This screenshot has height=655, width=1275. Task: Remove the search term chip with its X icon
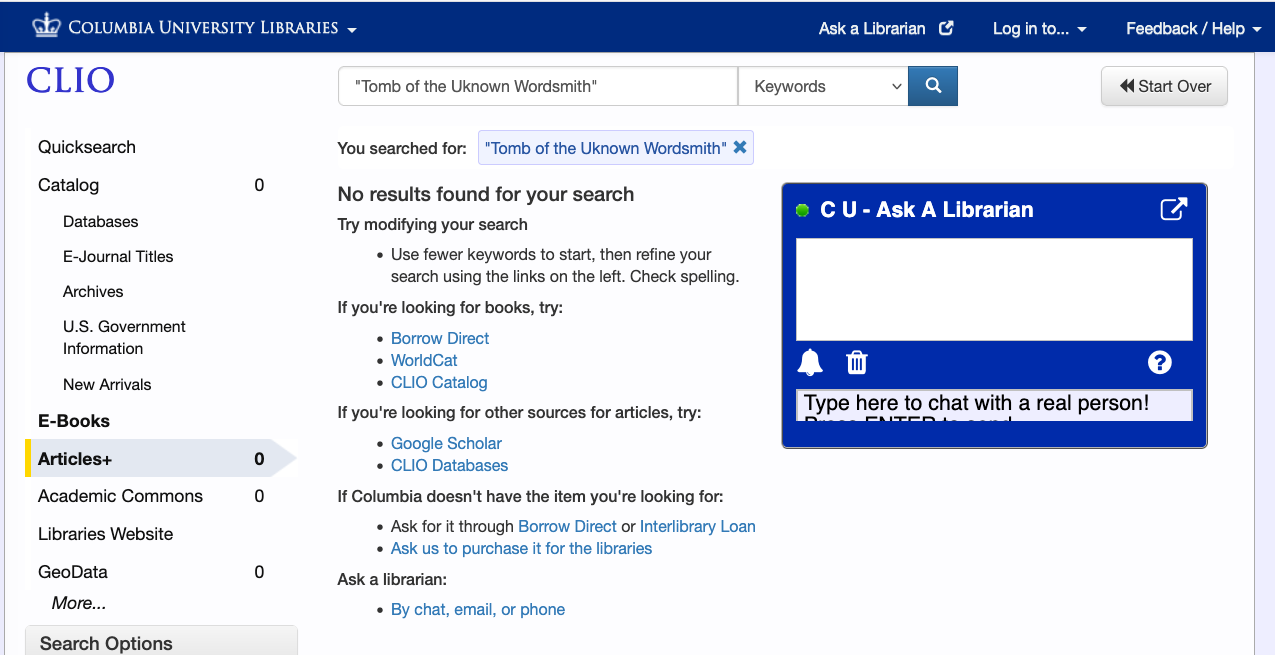(740, 147)
